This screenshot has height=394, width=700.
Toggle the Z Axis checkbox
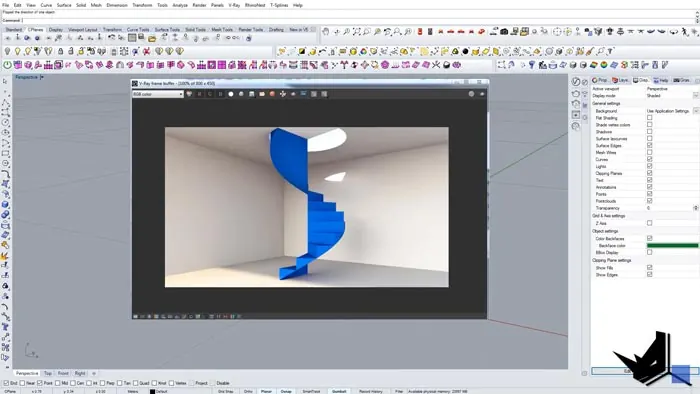point(650,223)
